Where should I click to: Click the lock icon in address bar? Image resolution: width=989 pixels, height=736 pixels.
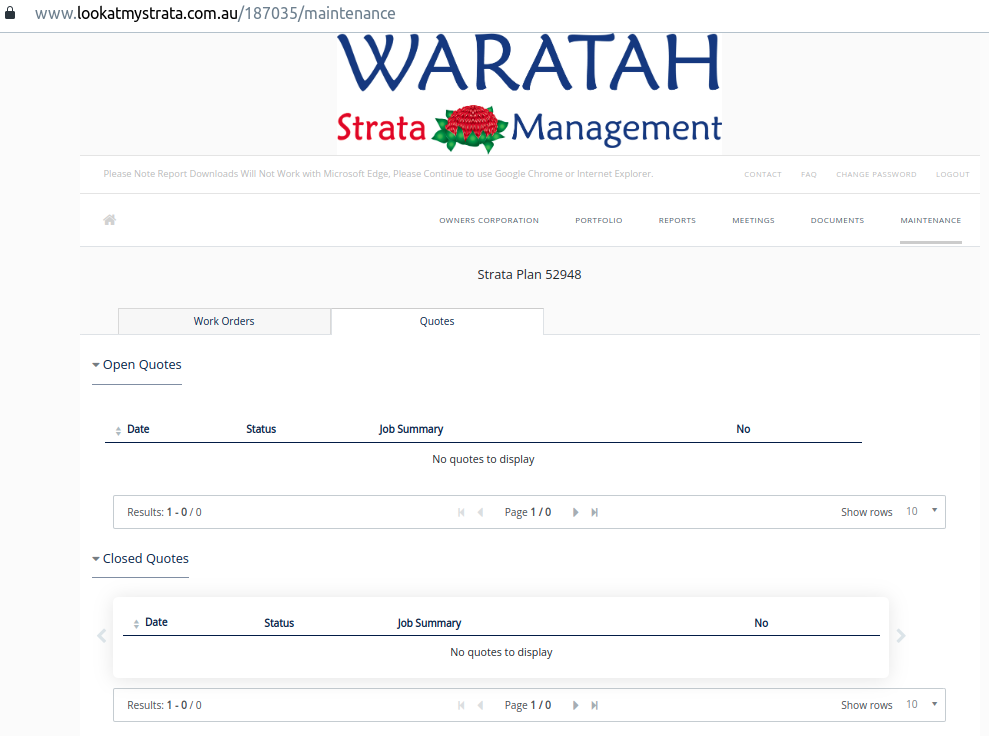pyautogui.click(x=10, y=13)
